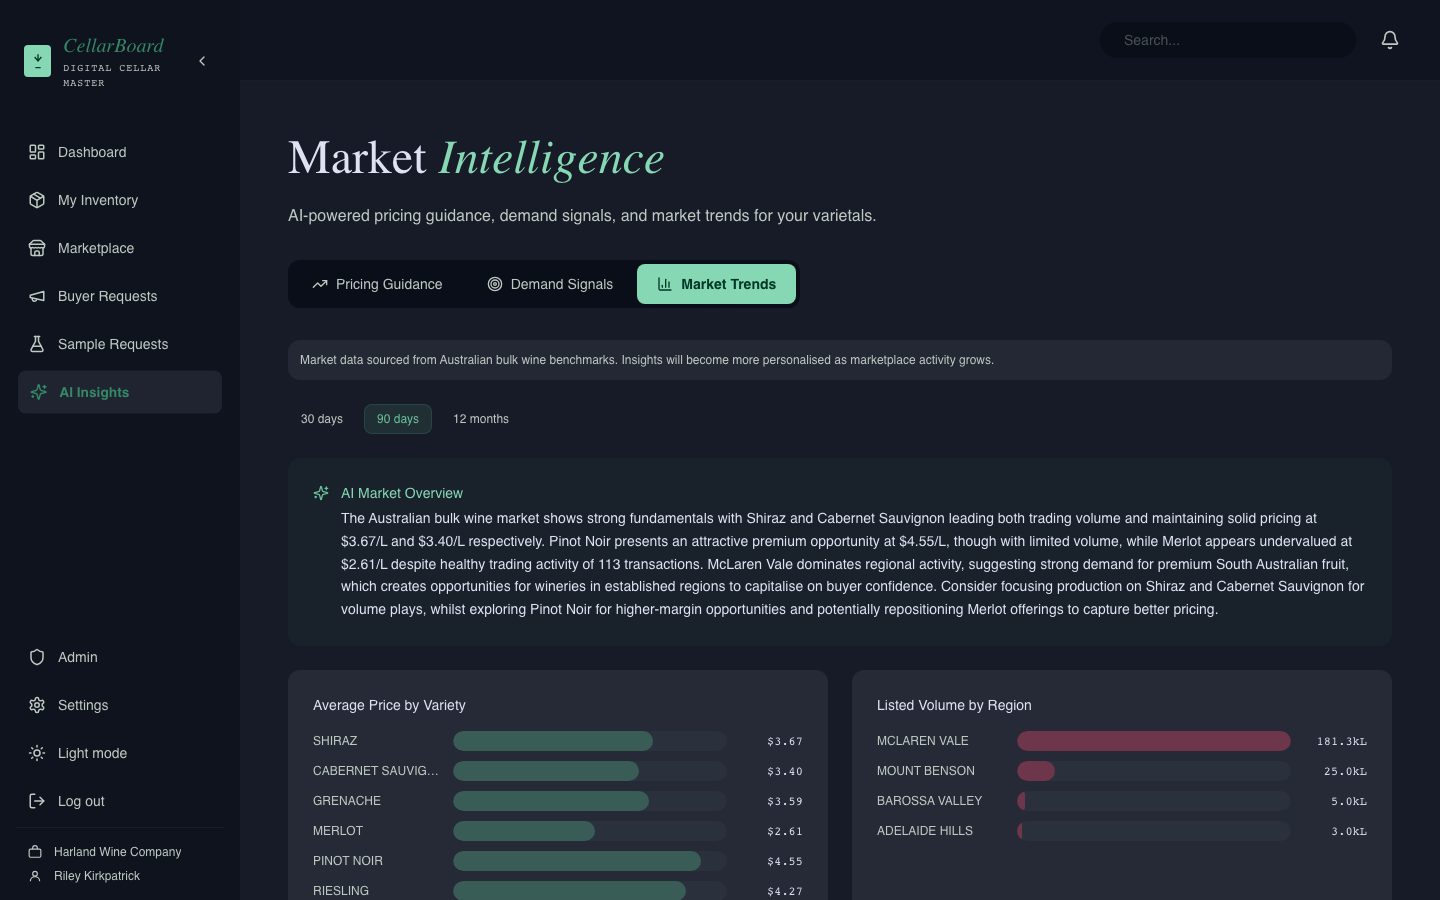Open Settings via the gear icon

(x=37, y=705)
